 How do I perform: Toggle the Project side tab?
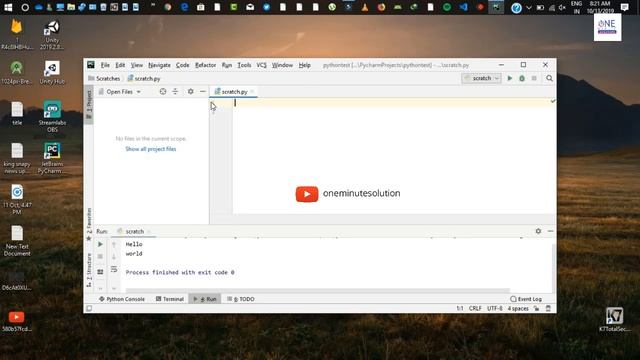pos(89,104)
